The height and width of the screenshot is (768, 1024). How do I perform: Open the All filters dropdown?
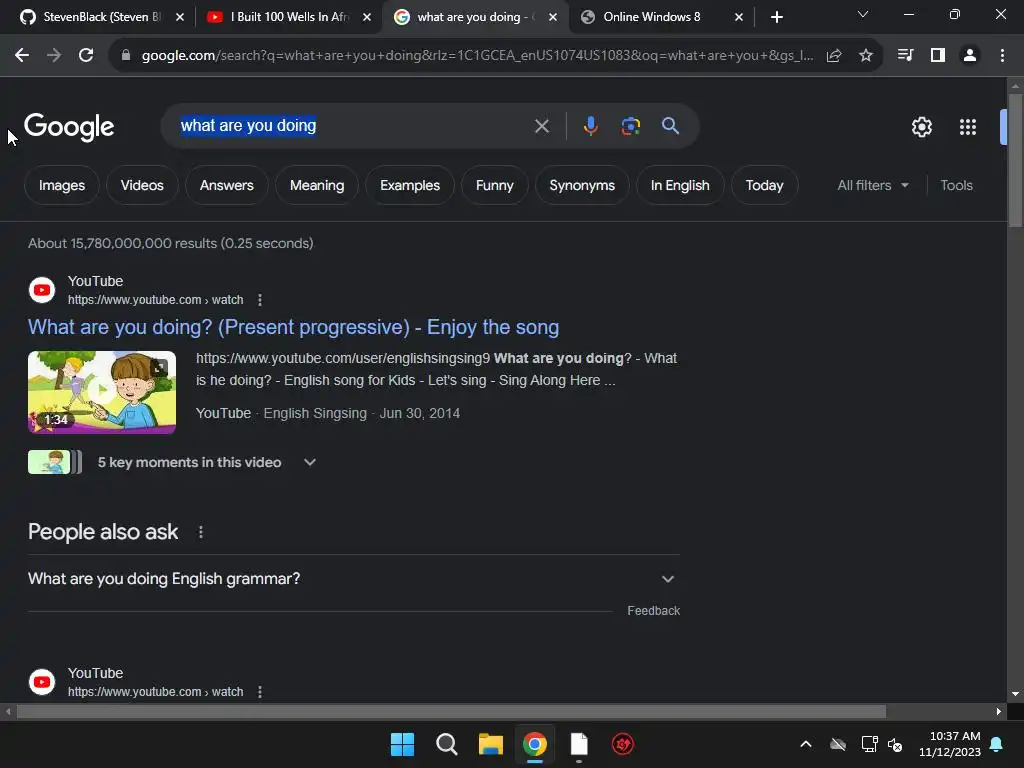click(872, 185)
